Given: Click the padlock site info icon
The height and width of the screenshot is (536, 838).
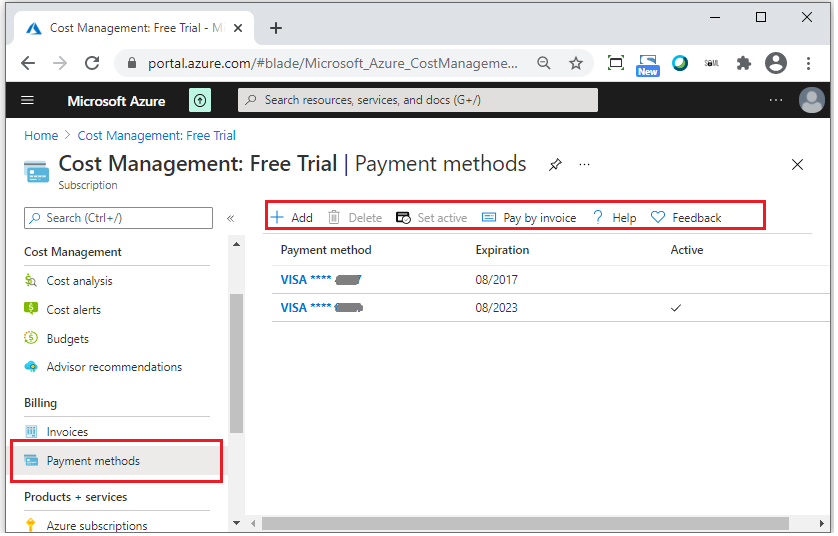Looking at the screenshot, I should pos(132,64).
